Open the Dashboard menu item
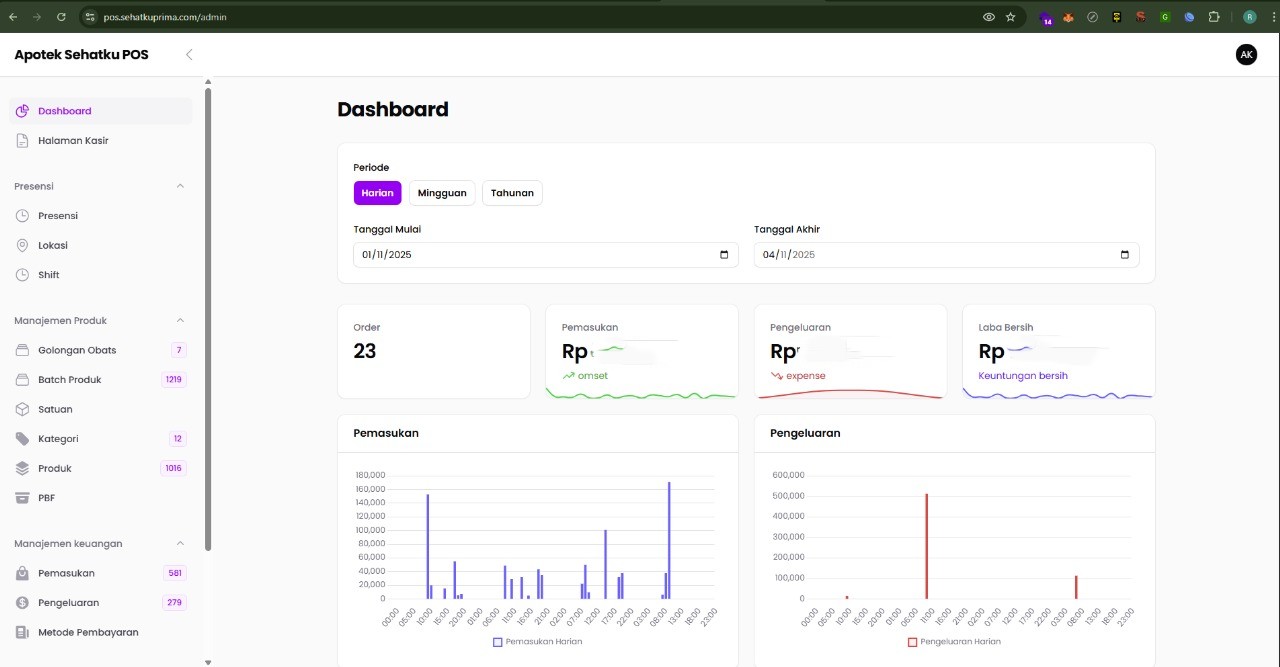 (65, 111)
